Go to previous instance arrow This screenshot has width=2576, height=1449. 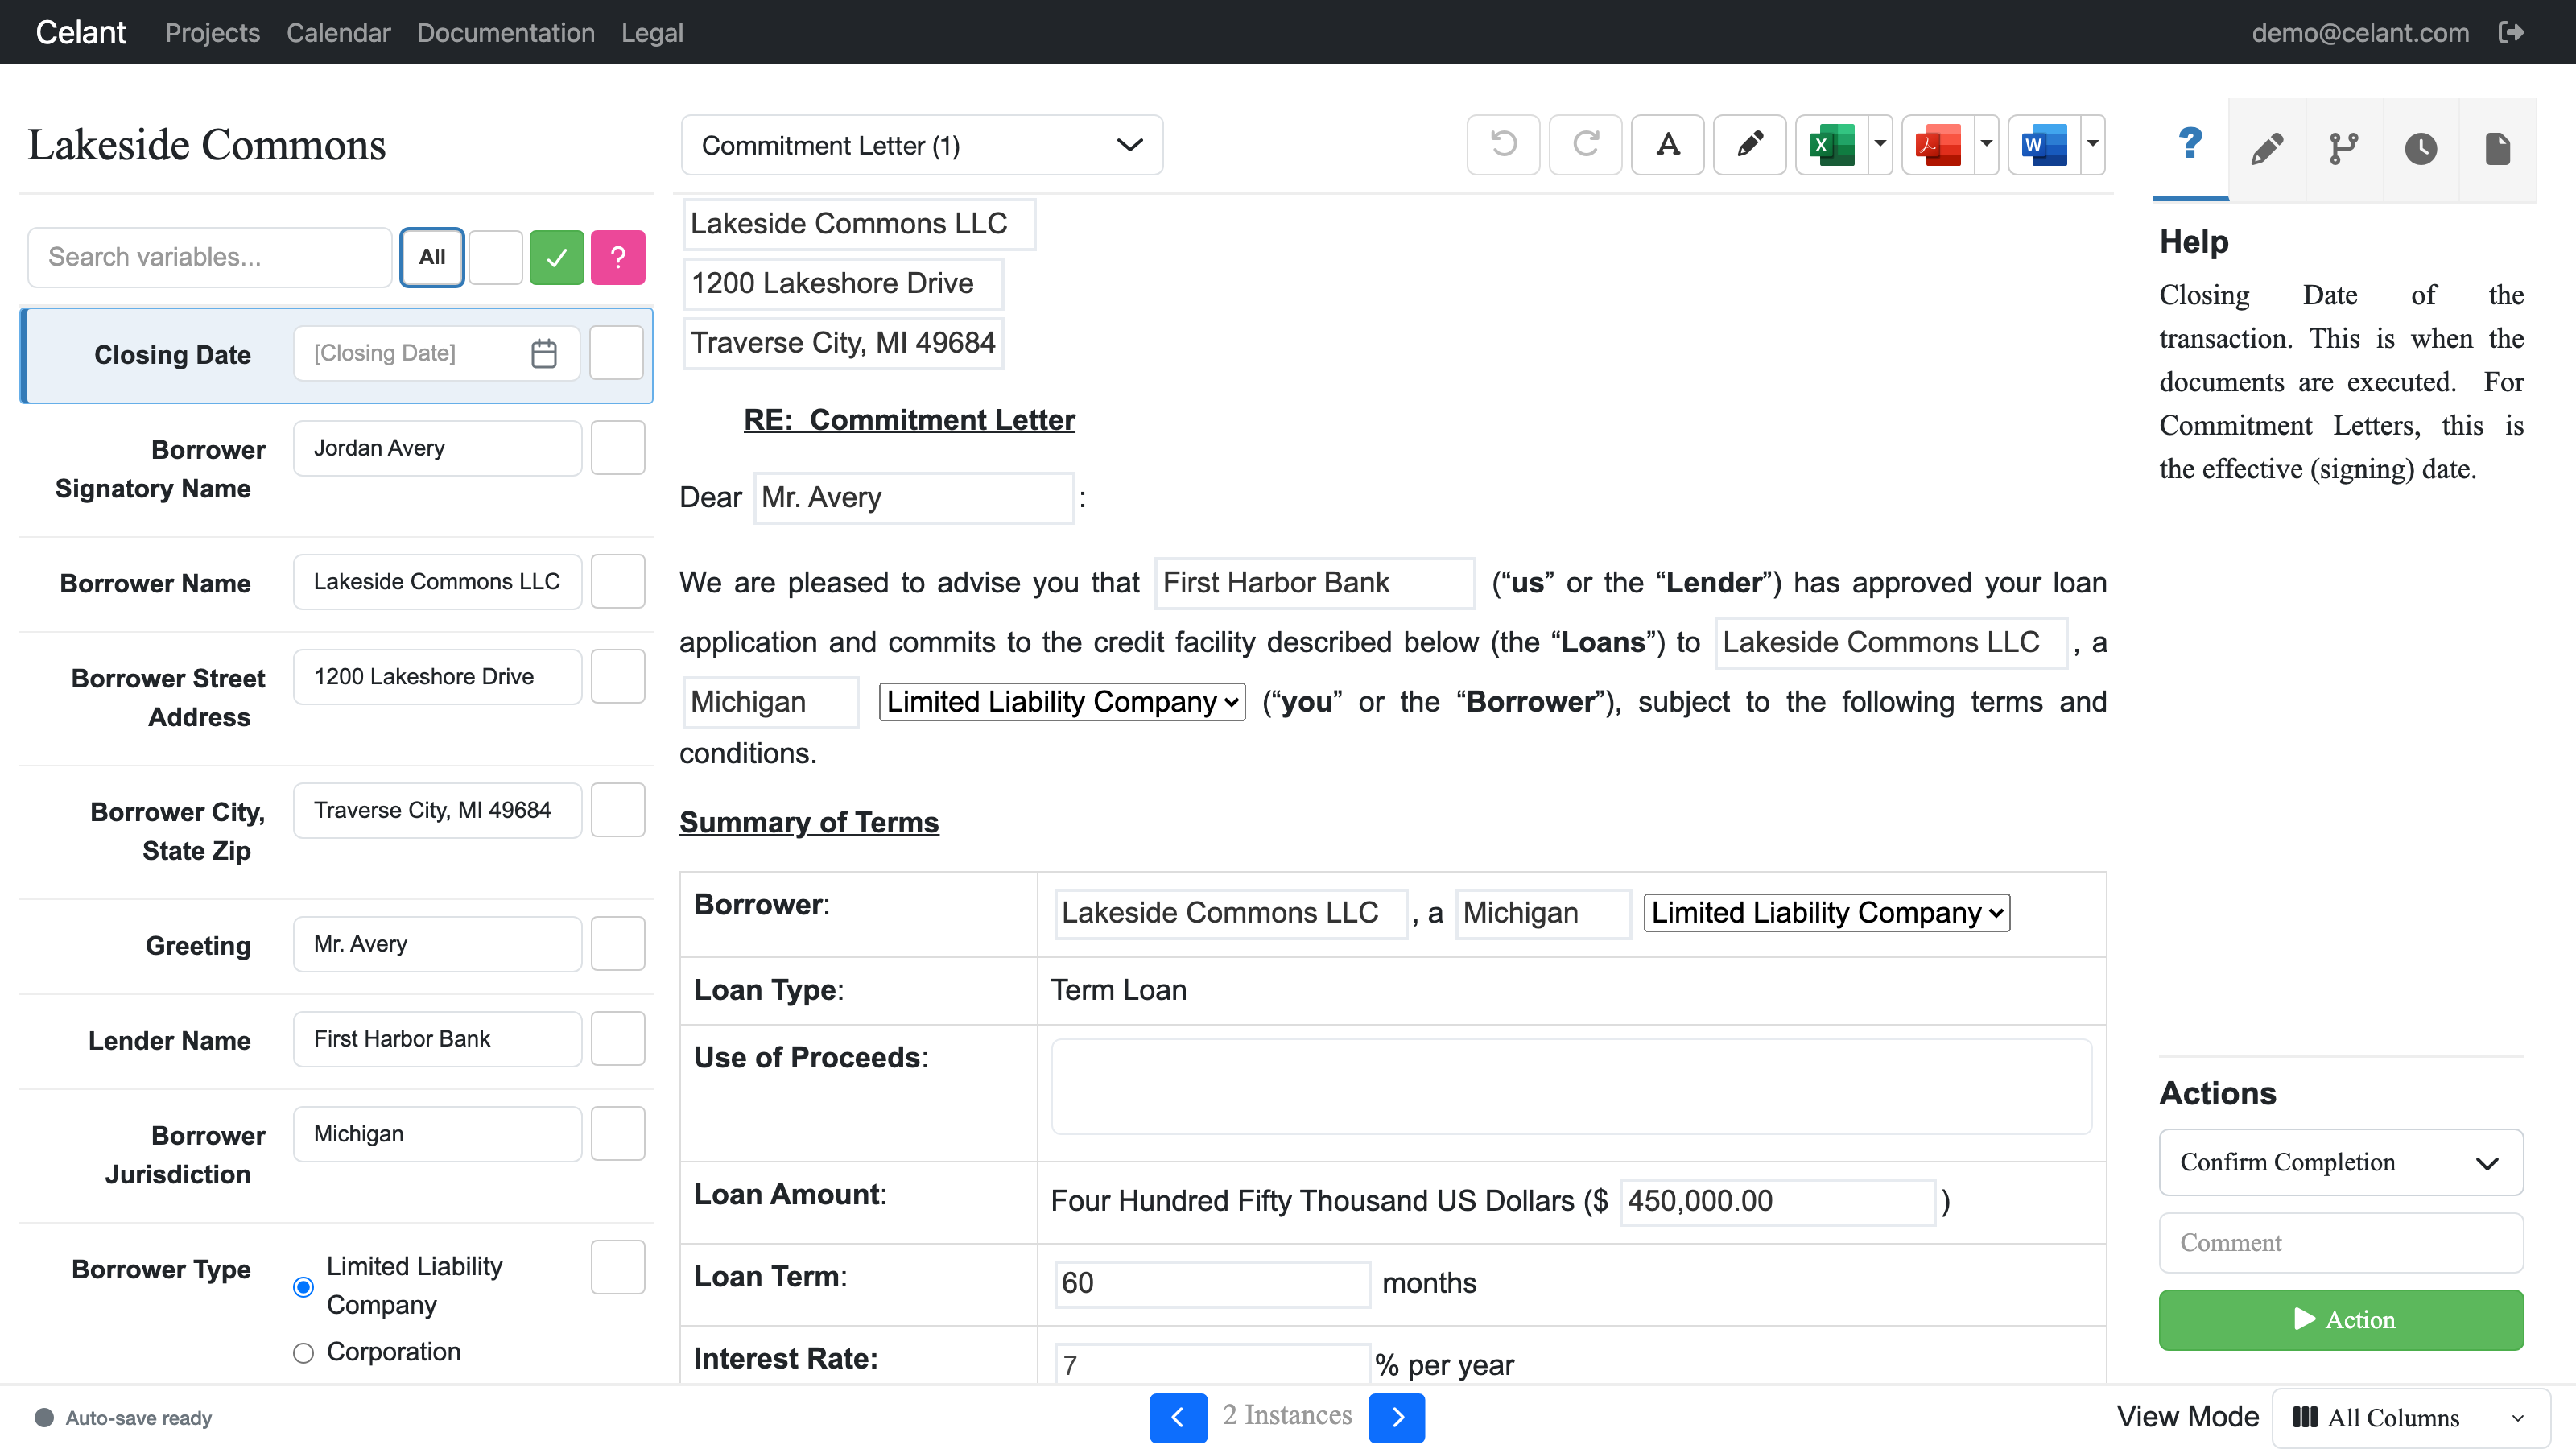(x=1178, y=1417)
